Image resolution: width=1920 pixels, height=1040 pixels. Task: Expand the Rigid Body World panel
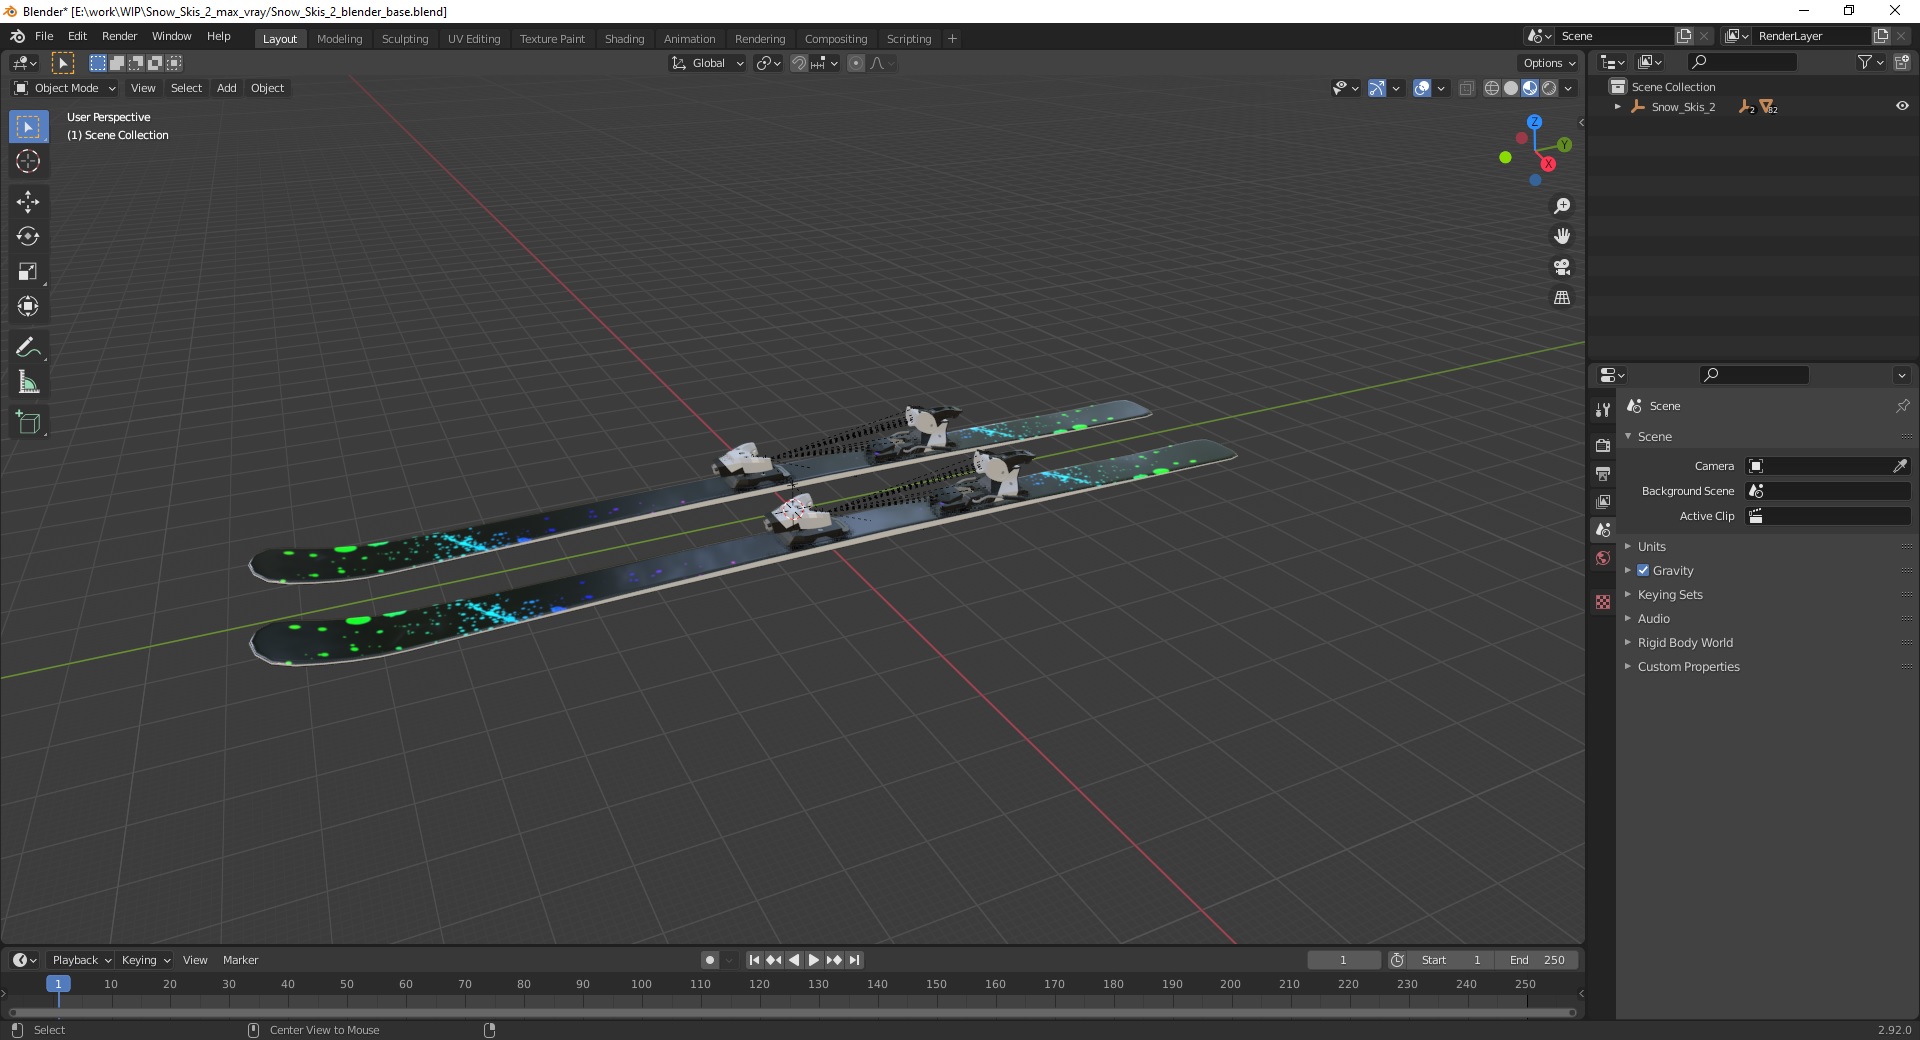tap(1685, 642)
